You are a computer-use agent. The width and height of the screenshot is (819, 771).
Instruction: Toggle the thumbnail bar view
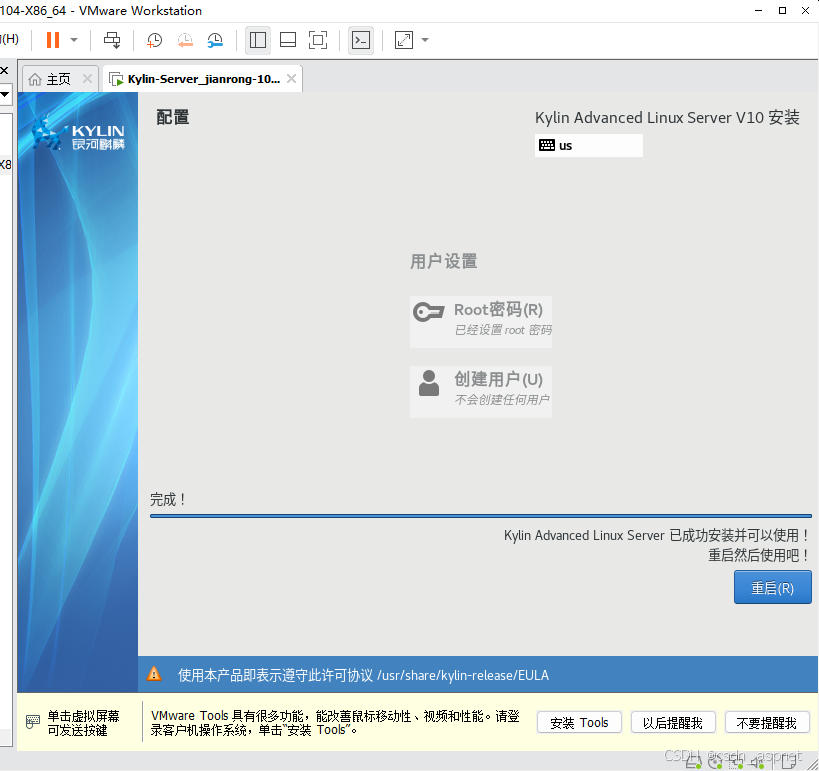(x=288, y=40)
